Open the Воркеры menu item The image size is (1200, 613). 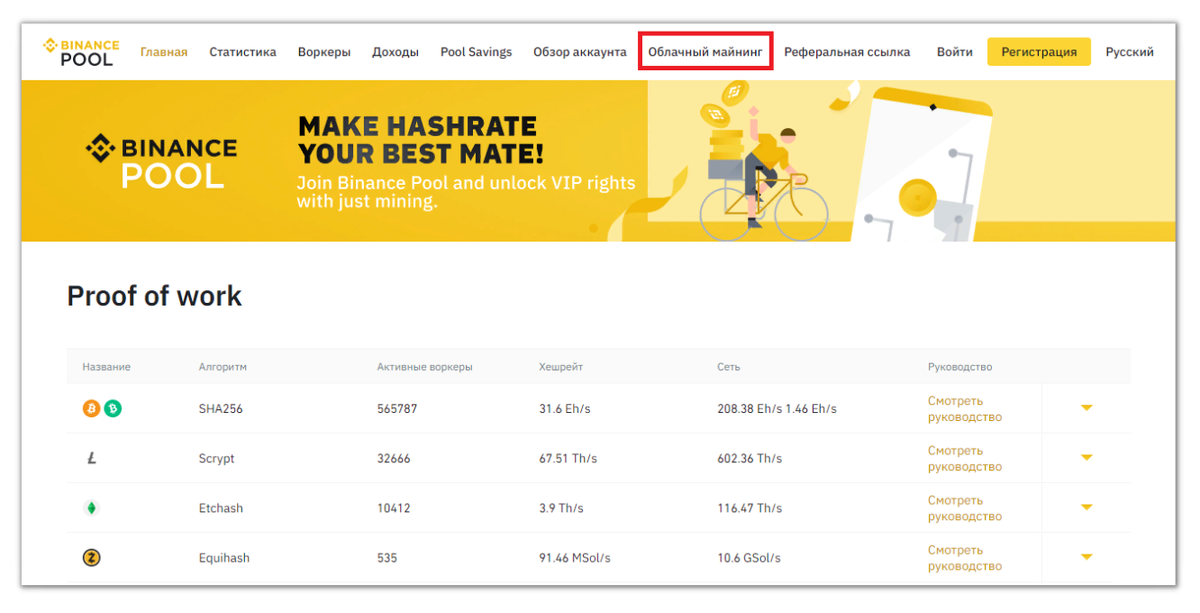pyautogui.click(x=324, y=52)
